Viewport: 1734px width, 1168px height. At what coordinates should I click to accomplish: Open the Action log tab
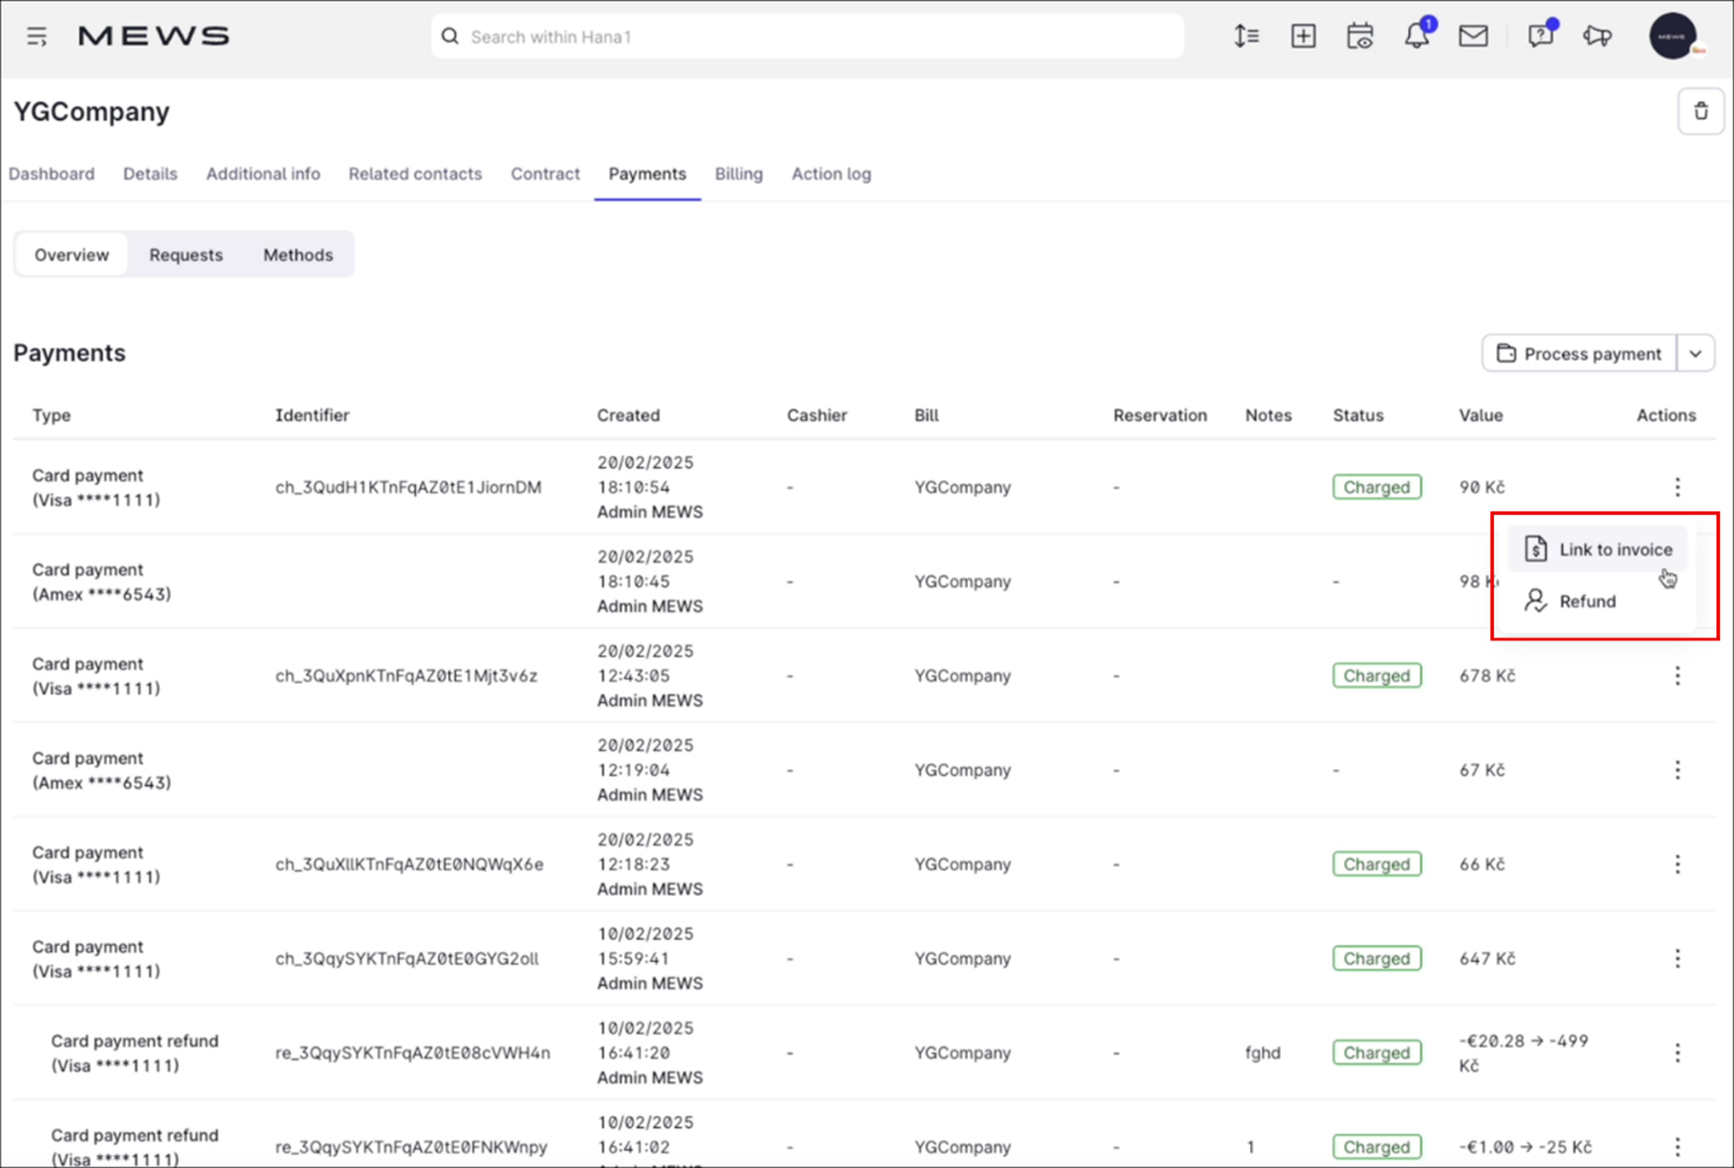pos(831,174)
